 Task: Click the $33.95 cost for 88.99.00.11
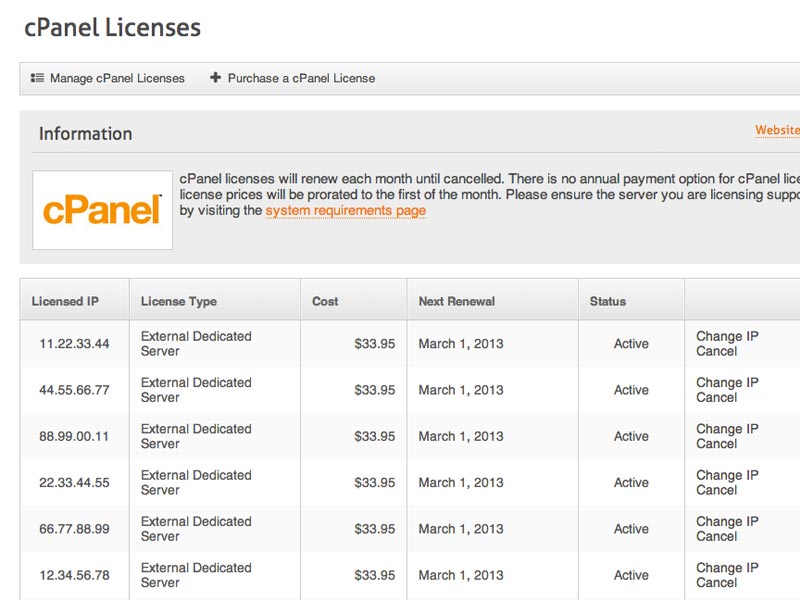(x=374, y=437)
